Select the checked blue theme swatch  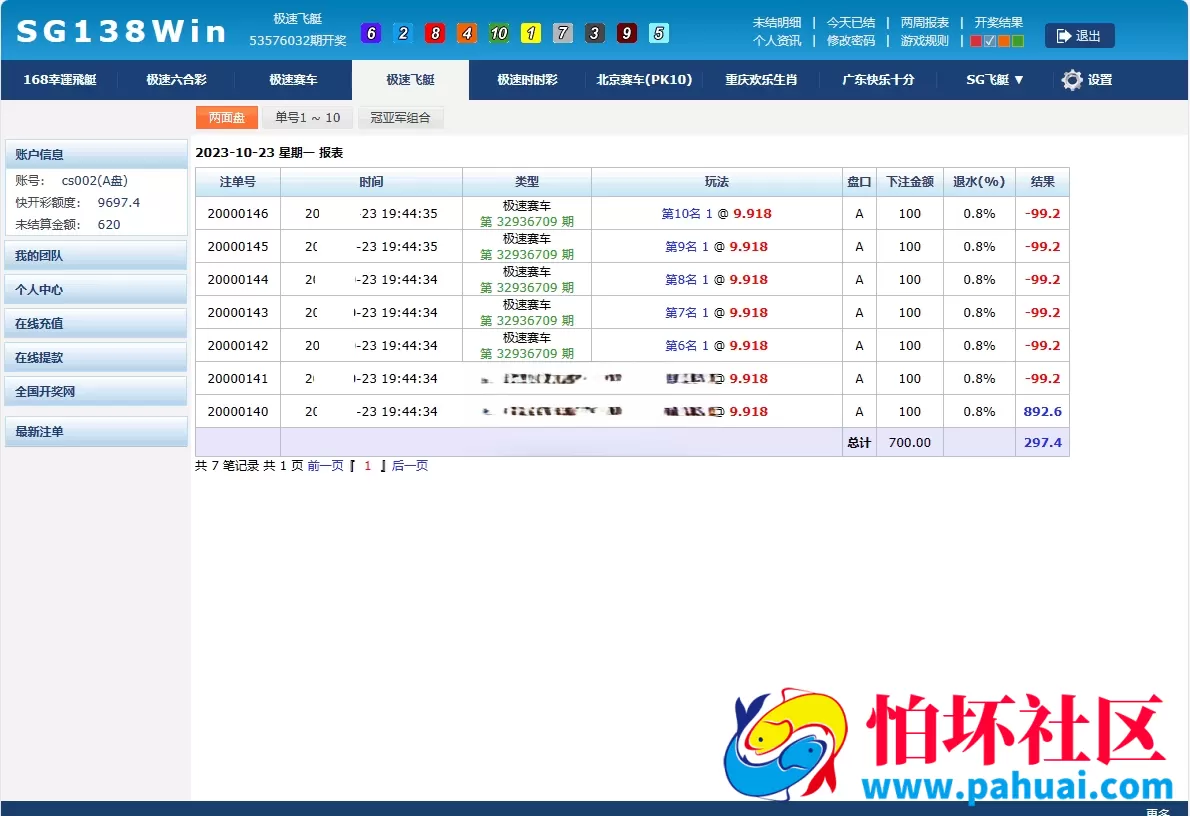[x=990, y=41]
